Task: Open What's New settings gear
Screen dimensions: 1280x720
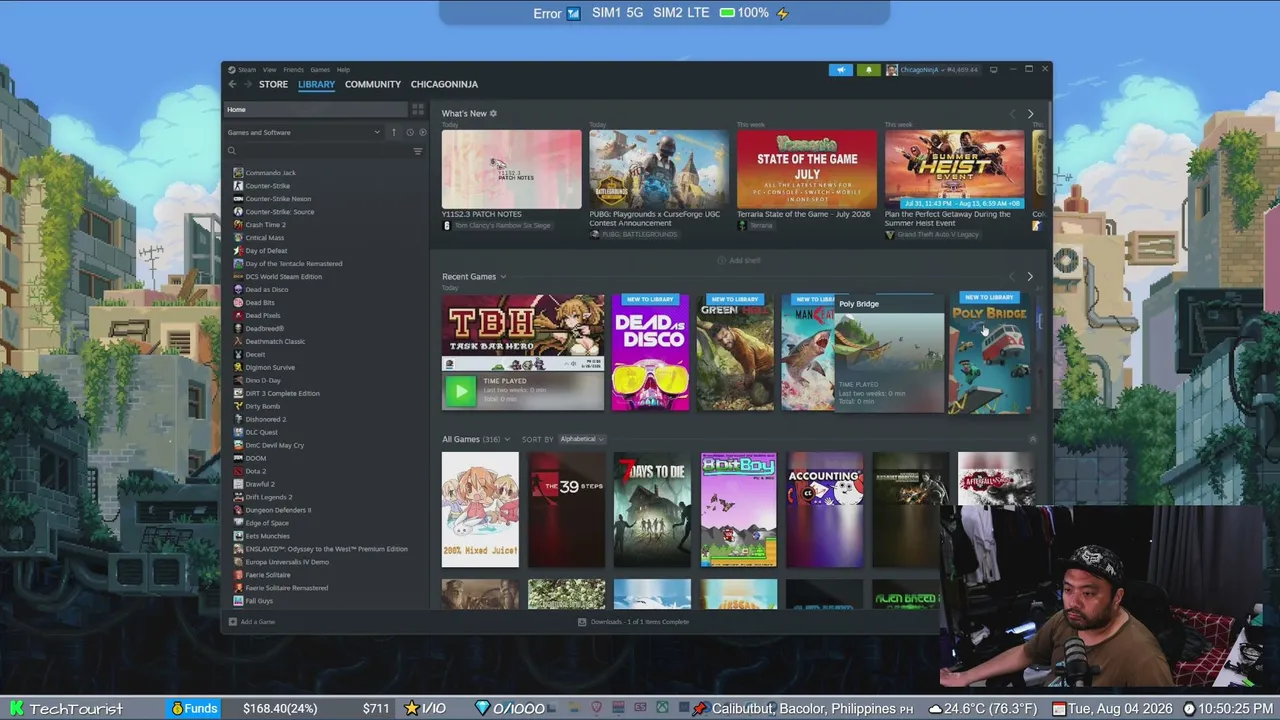Action: 493,113
